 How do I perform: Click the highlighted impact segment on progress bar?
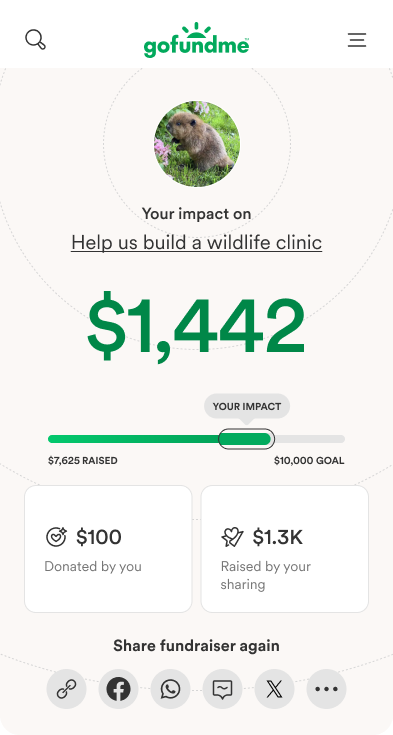pyautogui.click(x=247, y=439)
